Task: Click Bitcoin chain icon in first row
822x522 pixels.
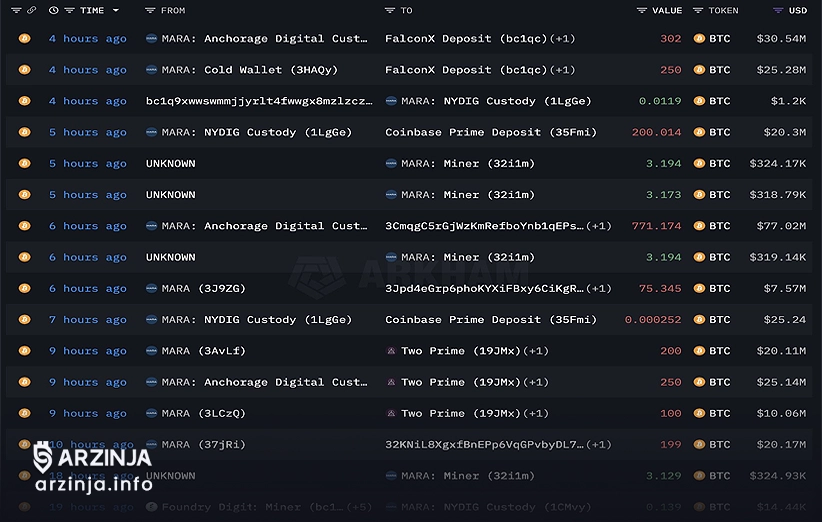Action: [x=25, y=39]
